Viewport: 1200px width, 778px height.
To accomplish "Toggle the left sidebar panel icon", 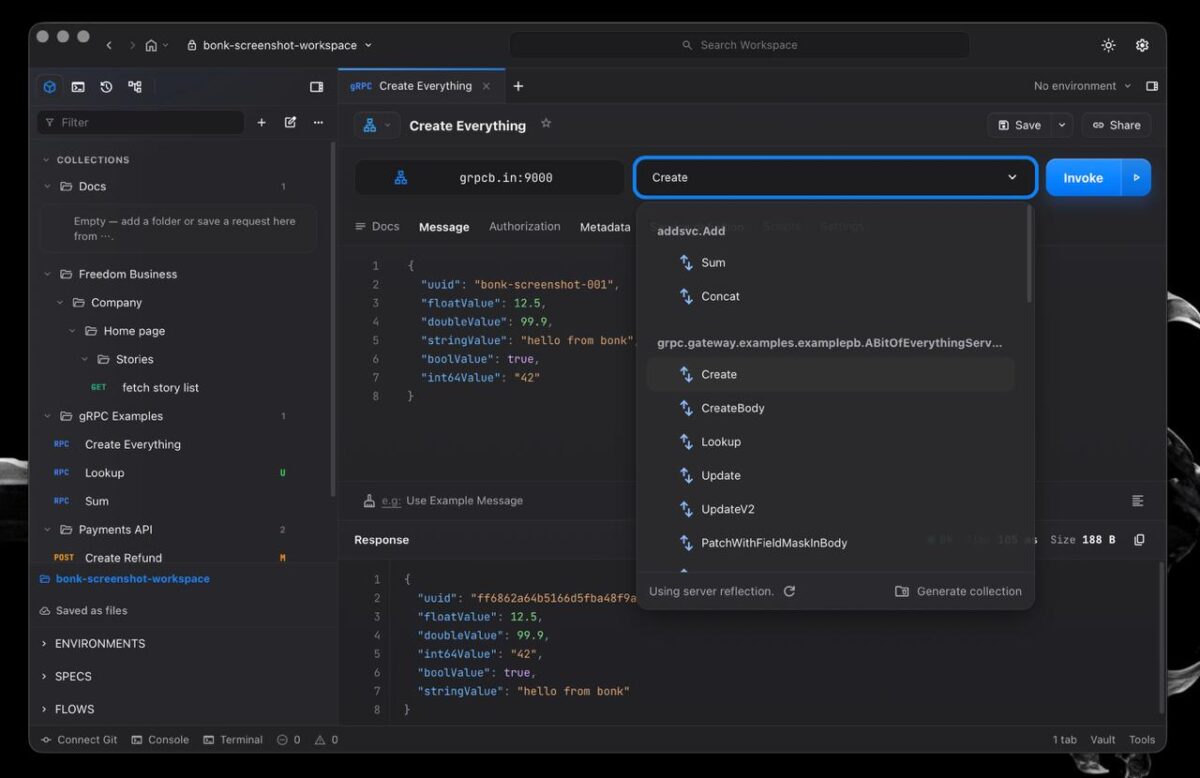I will coord(316,87).
